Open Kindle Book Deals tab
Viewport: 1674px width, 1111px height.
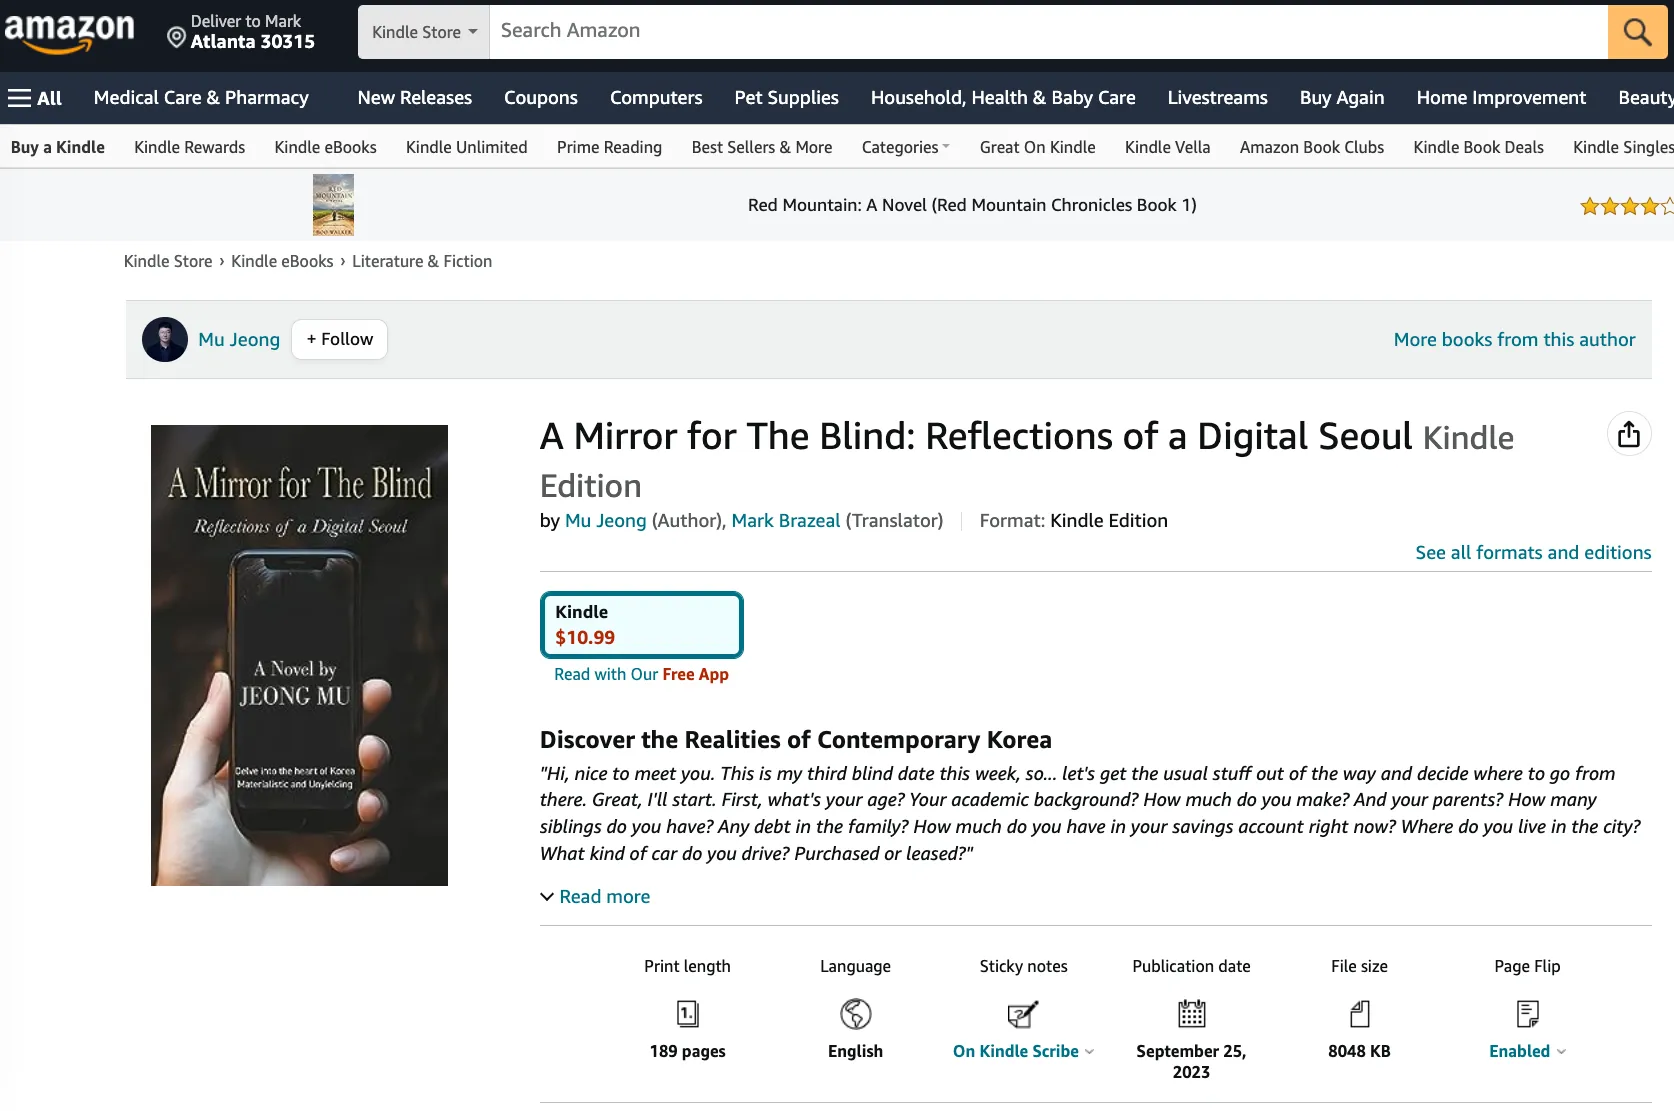click(1479, 147)
